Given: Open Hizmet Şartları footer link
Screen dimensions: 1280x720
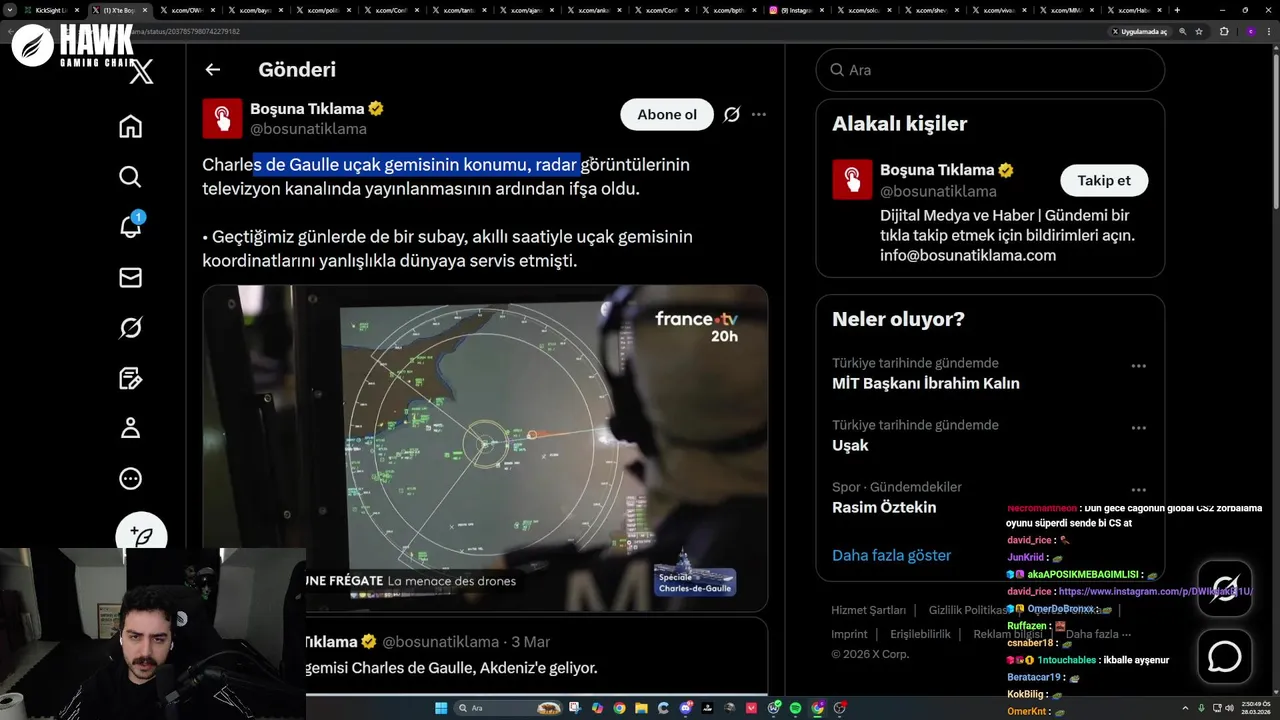Looking at the screenshot, I should pos(868,610).
